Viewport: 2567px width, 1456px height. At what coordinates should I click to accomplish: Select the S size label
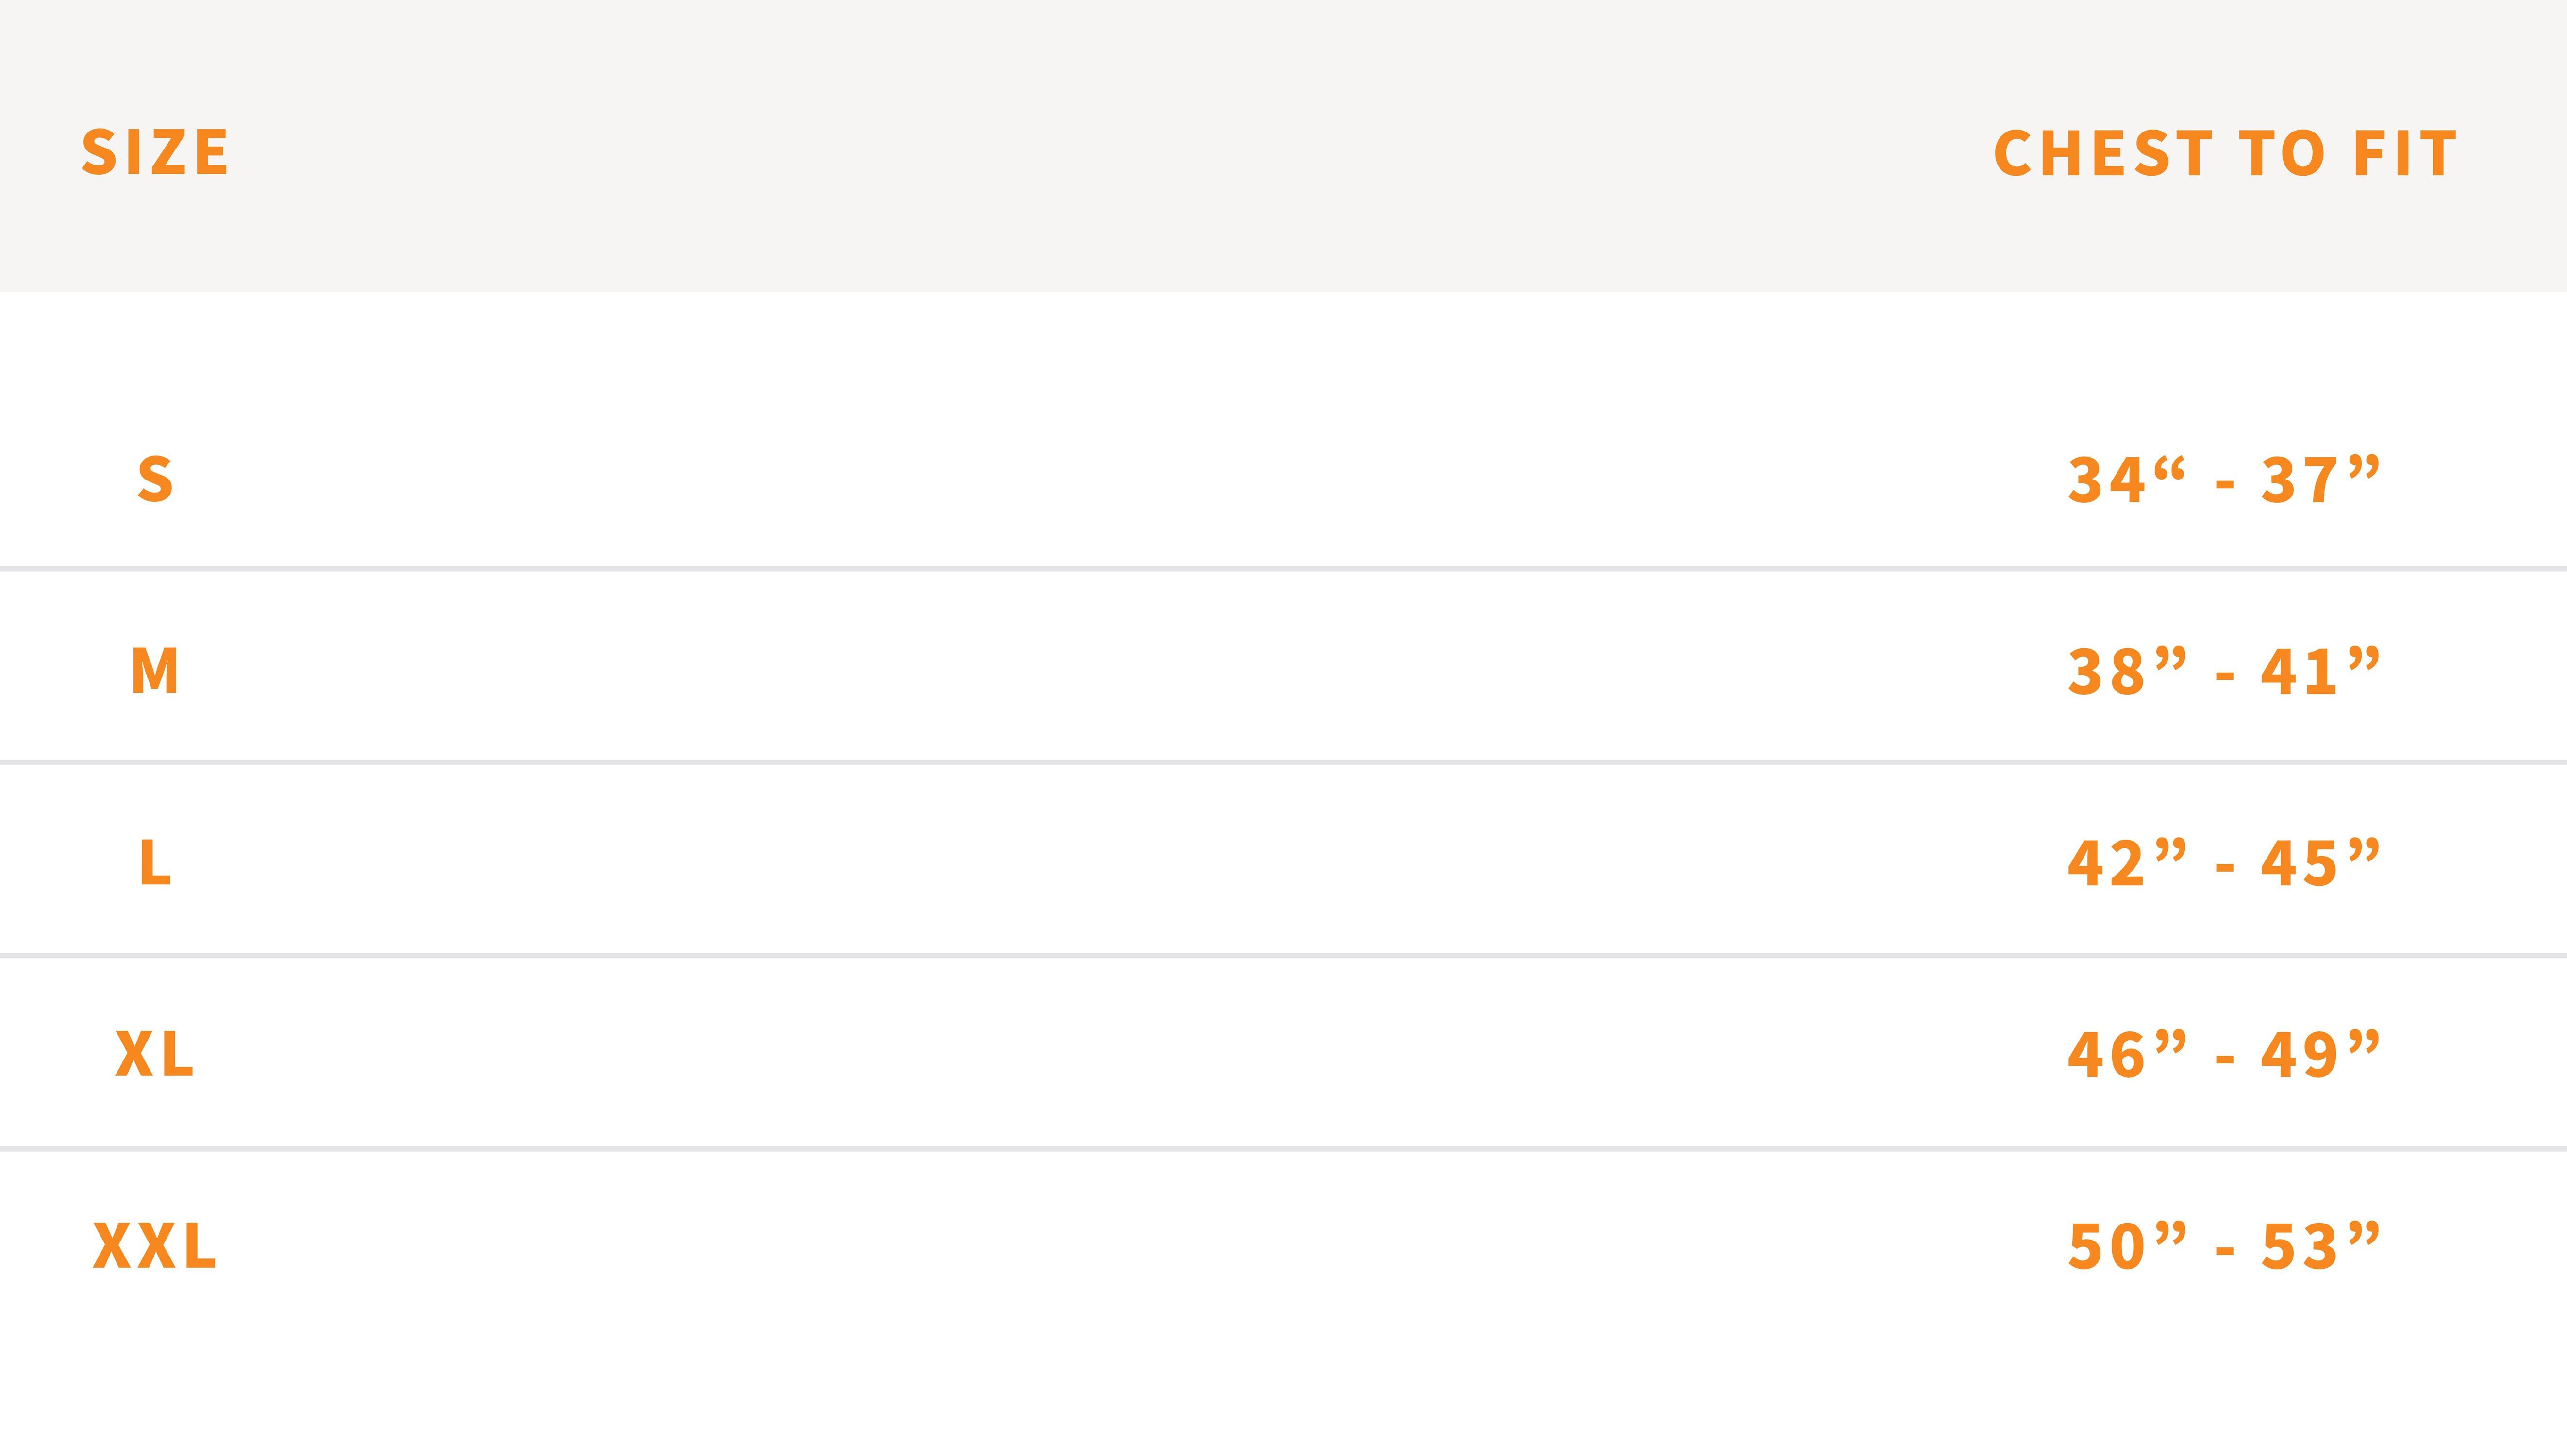[155, 479]
